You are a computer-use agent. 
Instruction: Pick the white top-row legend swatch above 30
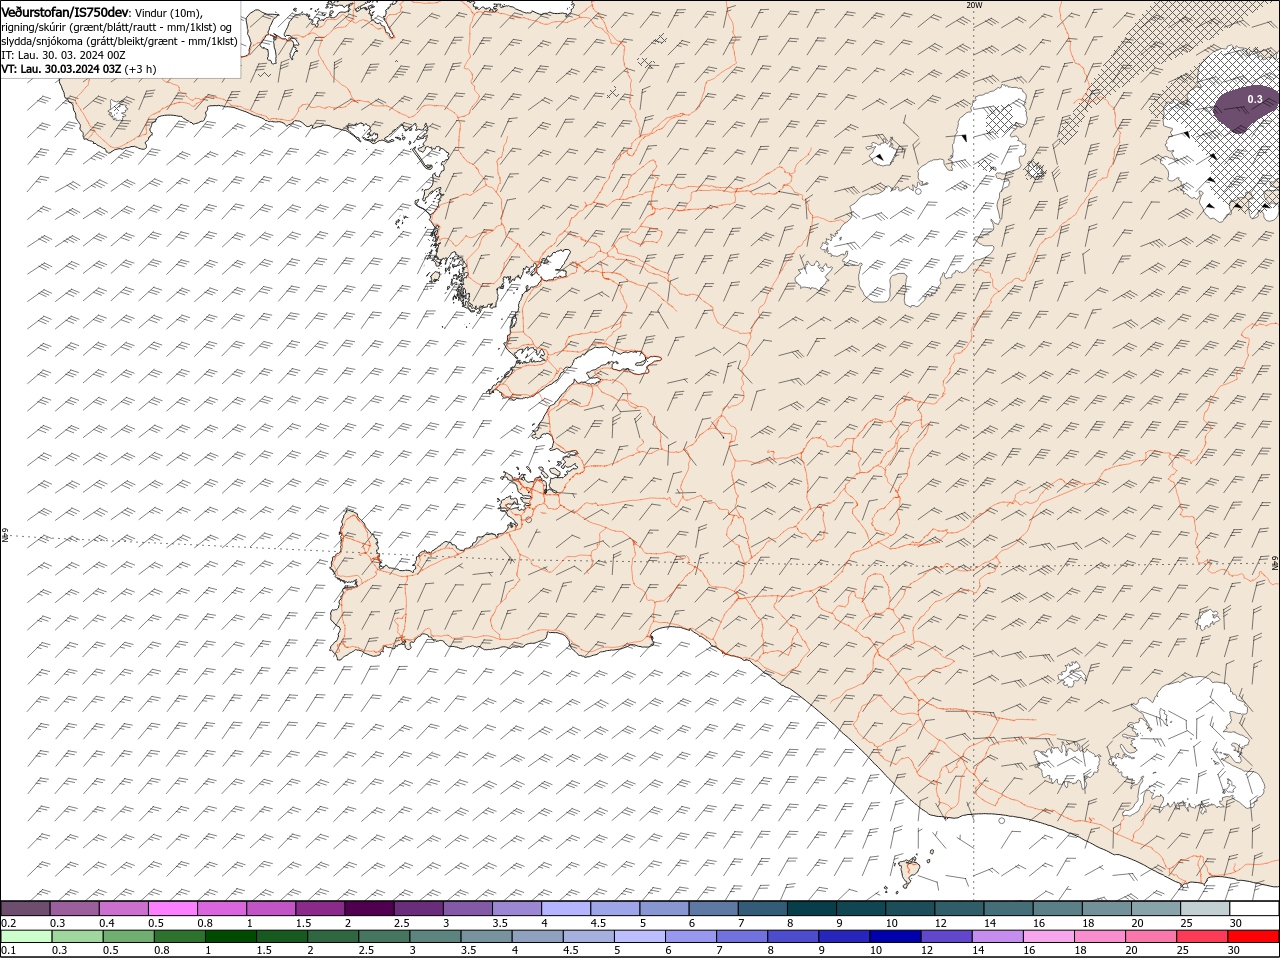click(x=1254, y=908)
